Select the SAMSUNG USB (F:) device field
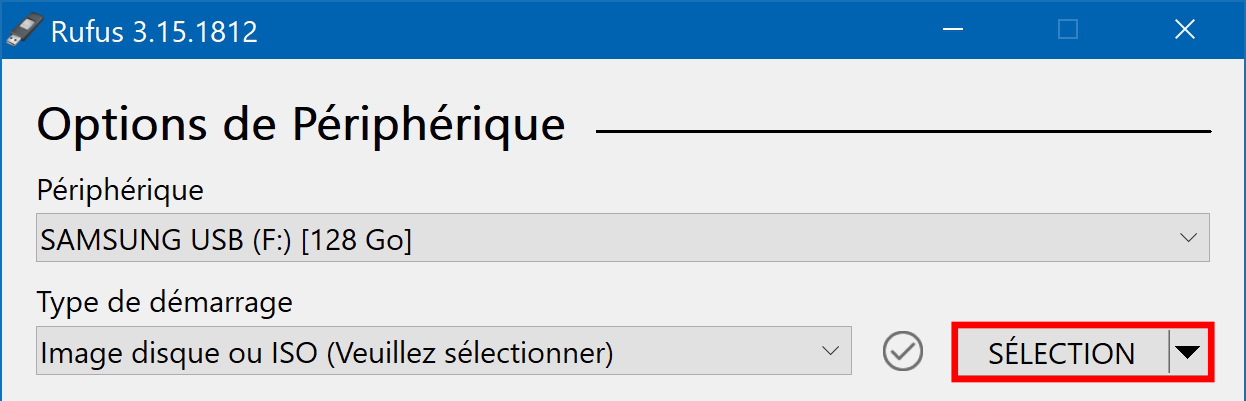Screen dimensions: 1246x401 tap(623, 239)
